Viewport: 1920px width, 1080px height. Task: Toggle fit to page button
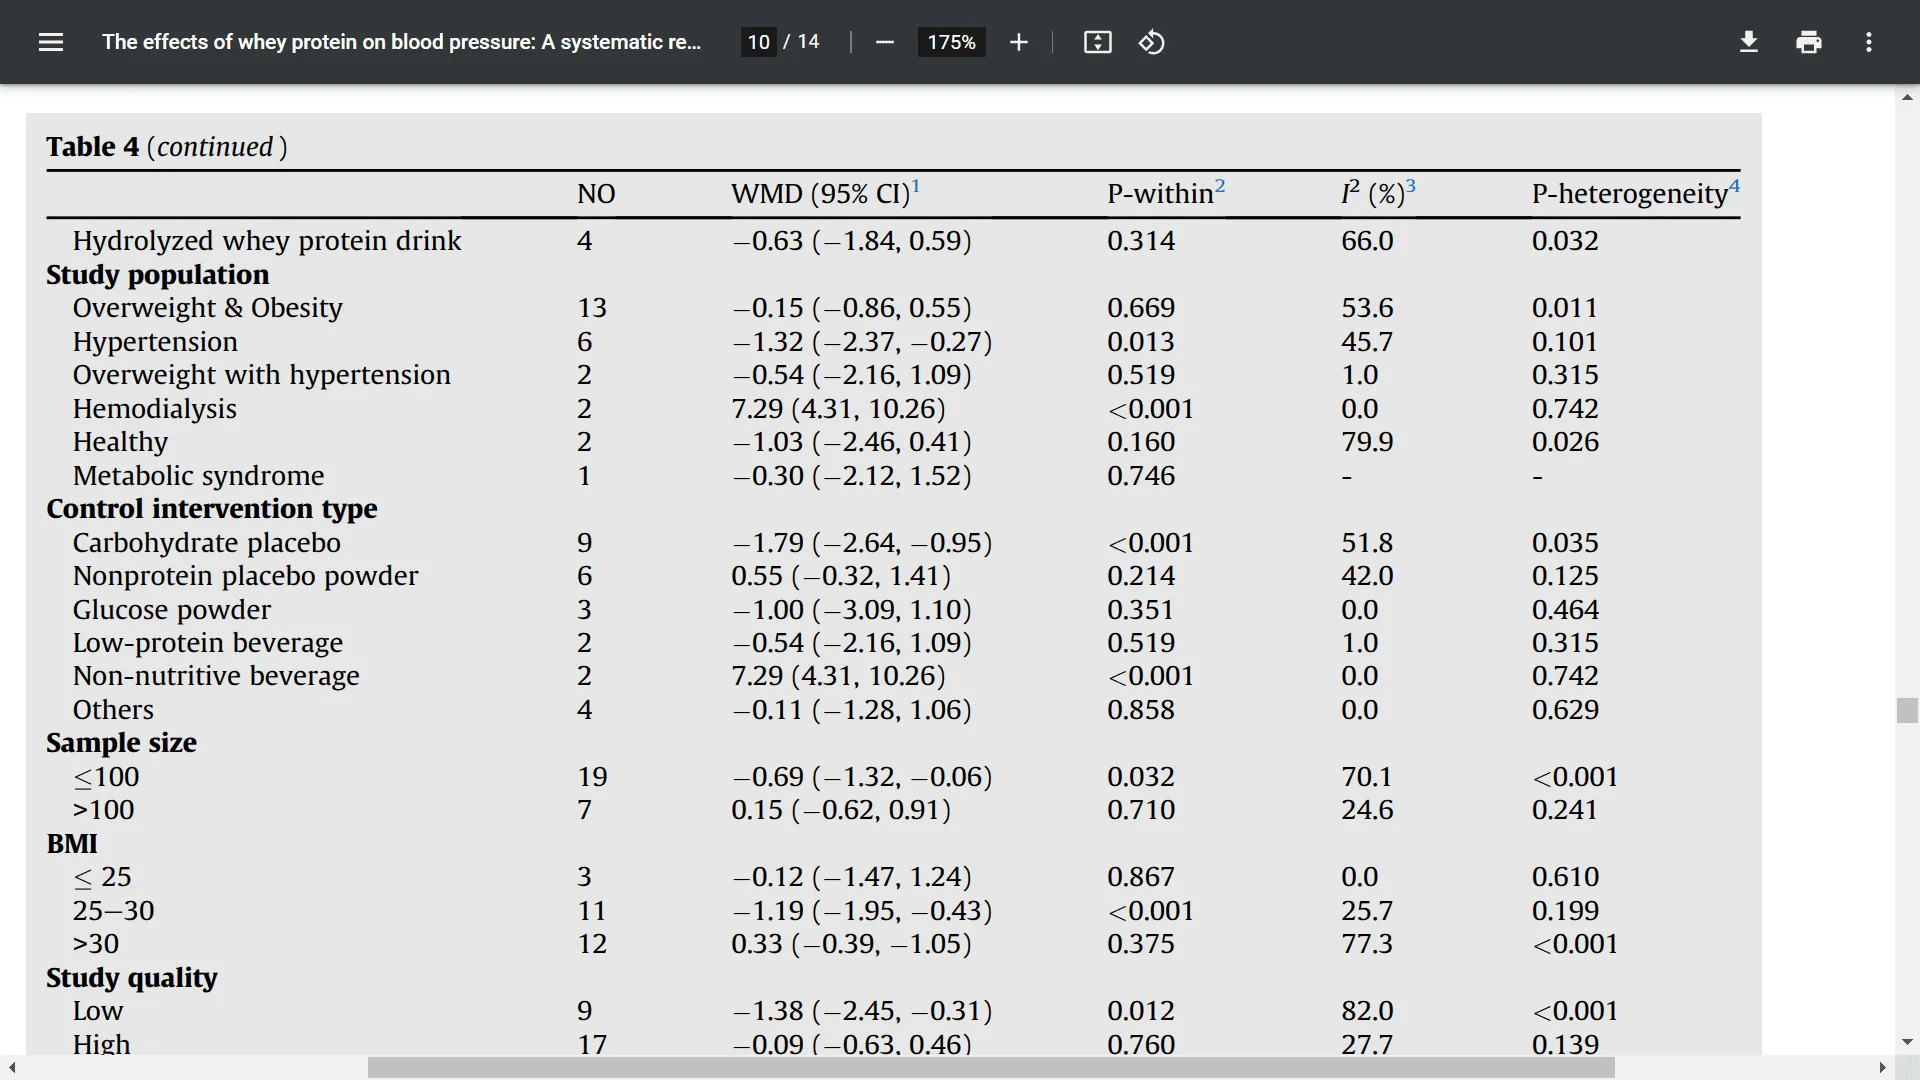(x=1097, y=42)
